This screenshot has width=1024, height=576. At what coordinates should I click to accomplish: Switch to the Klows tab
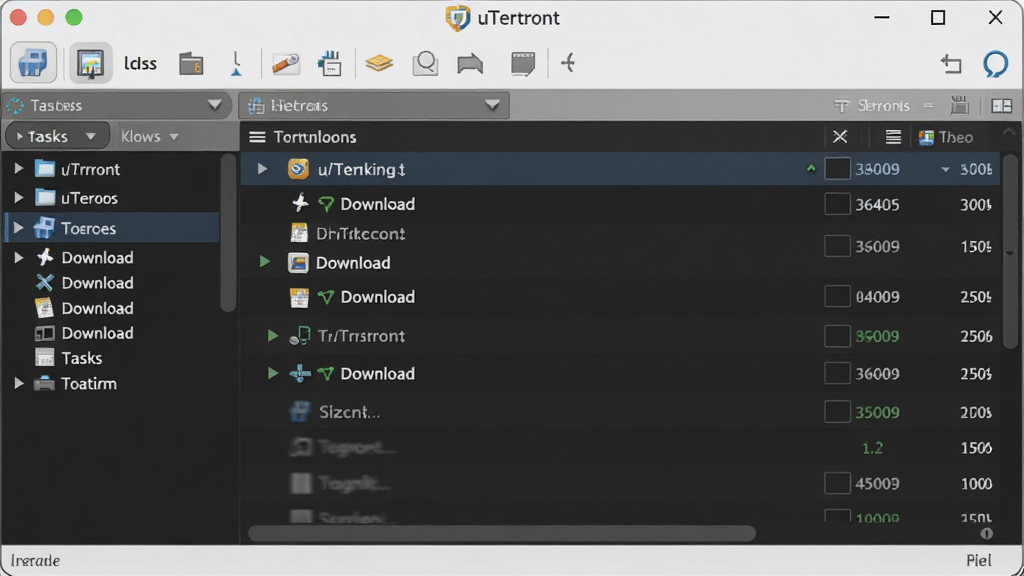click(150, 136)
